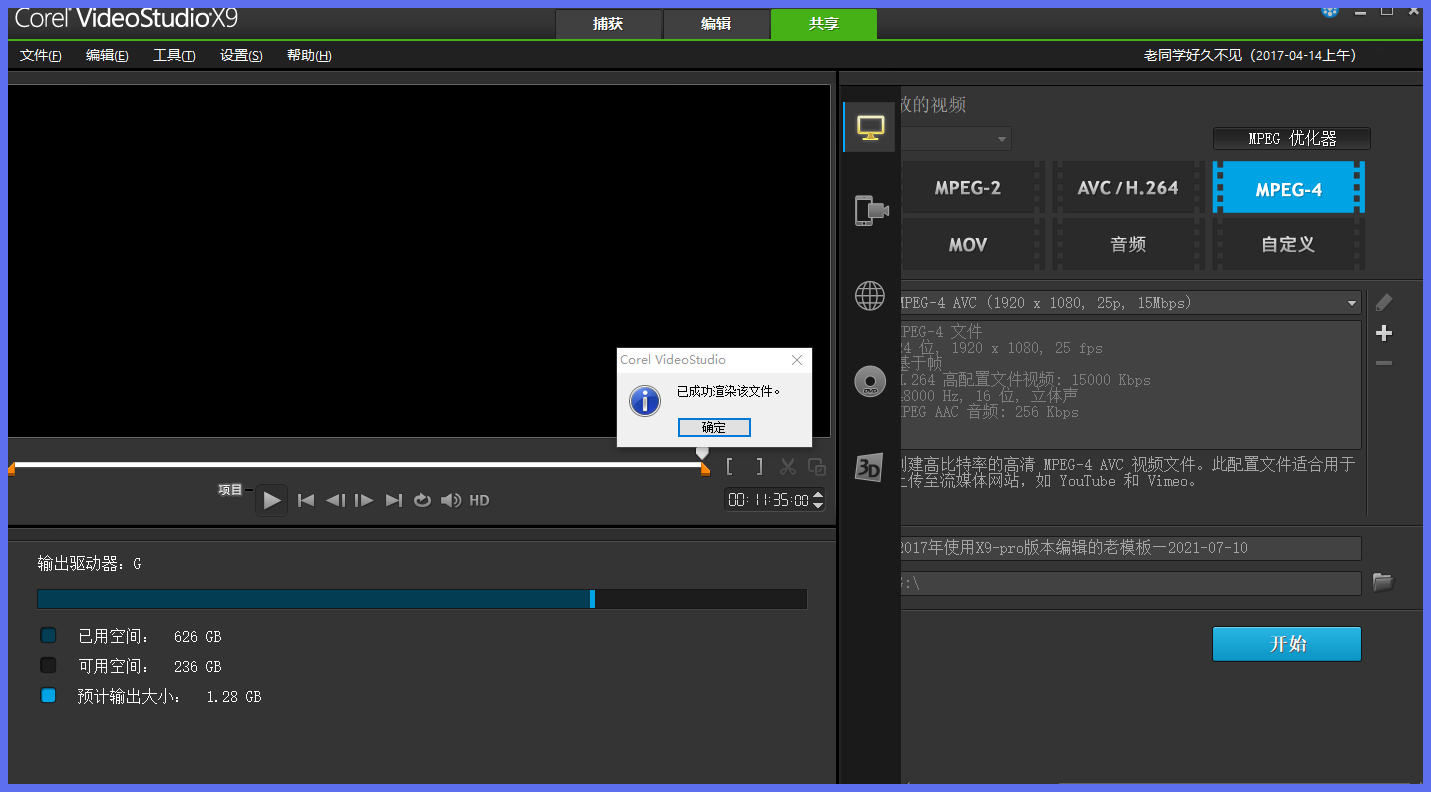Click the 项目 mode label
The image size is (1431, 792).
pos(231,490)
